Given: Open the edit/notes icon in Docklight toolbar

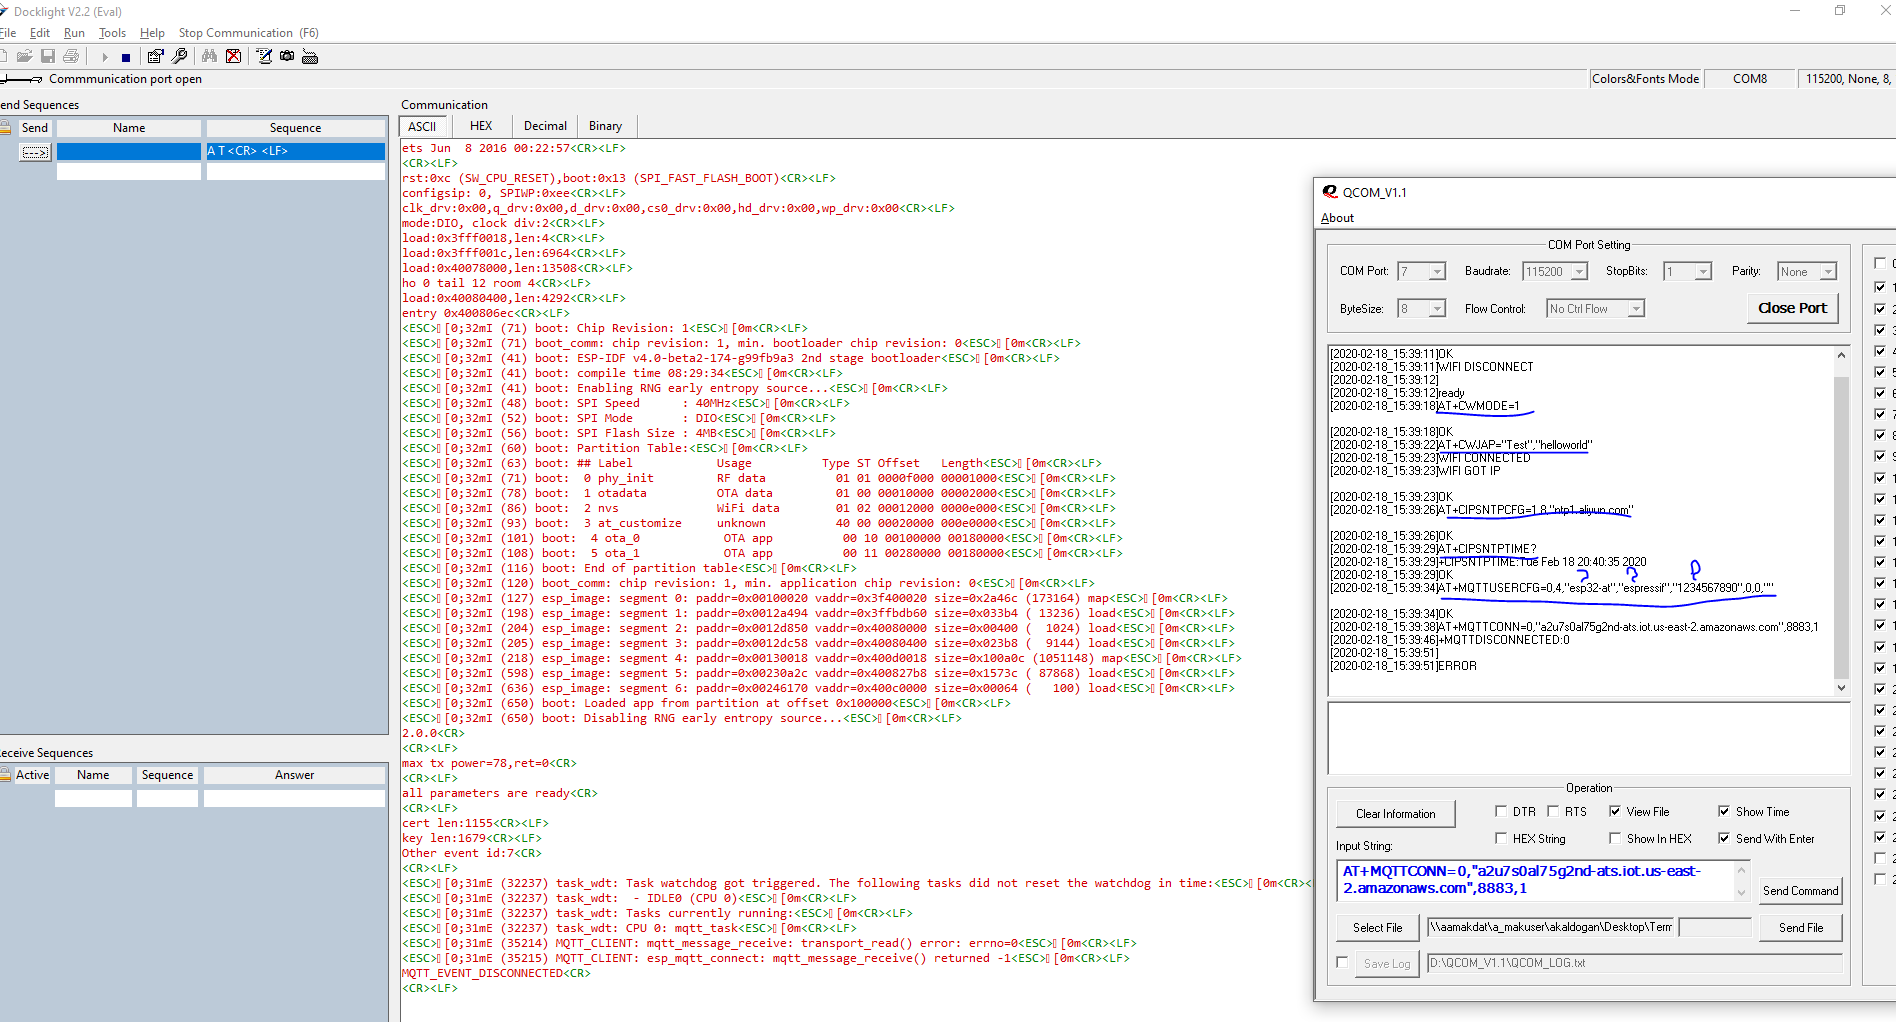Looking at the screenshot, I should click(263, 56).
